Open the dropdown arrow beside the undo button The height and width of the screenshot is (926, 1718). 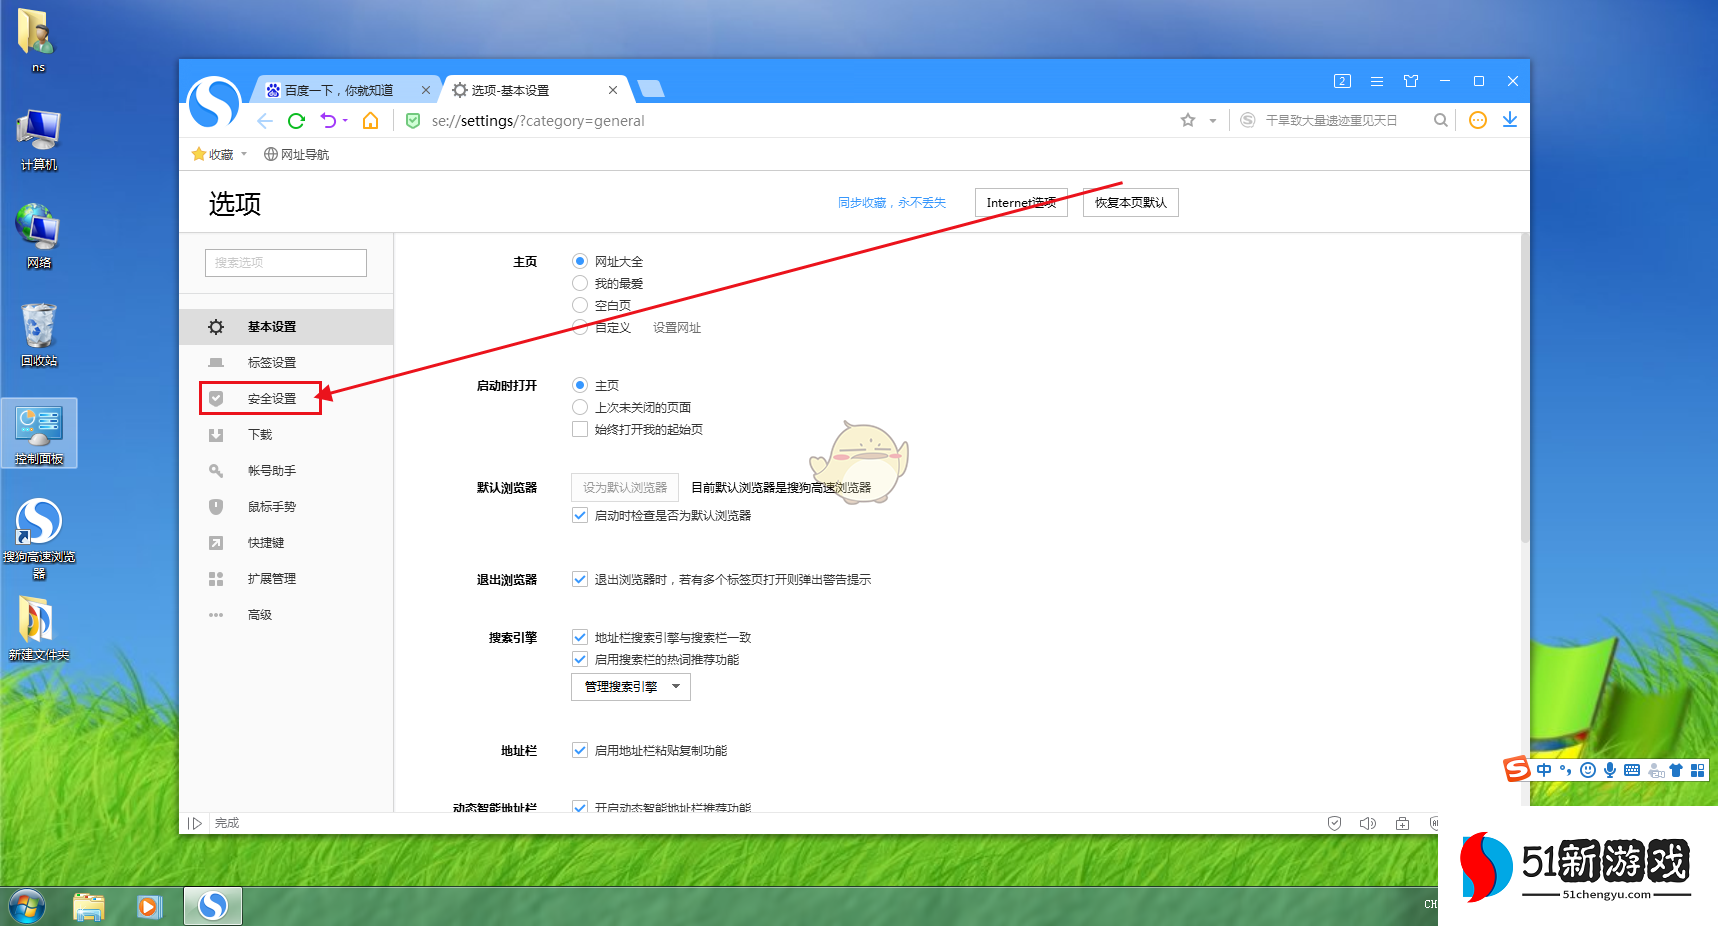346,120
